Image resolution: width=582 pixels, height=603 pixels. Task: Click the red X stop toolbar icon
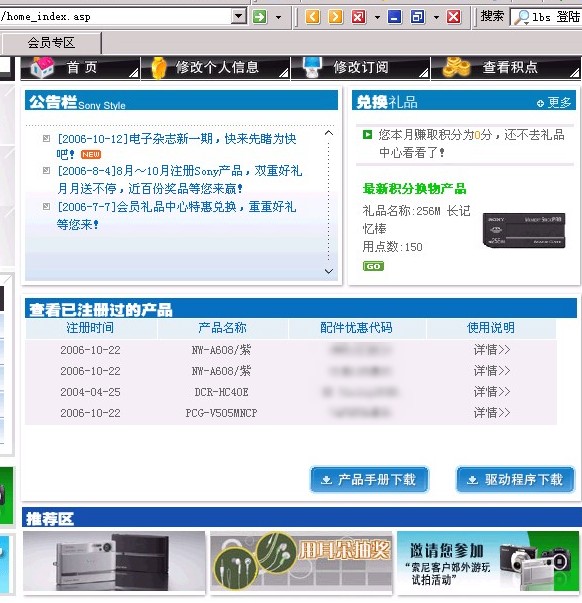359,17
